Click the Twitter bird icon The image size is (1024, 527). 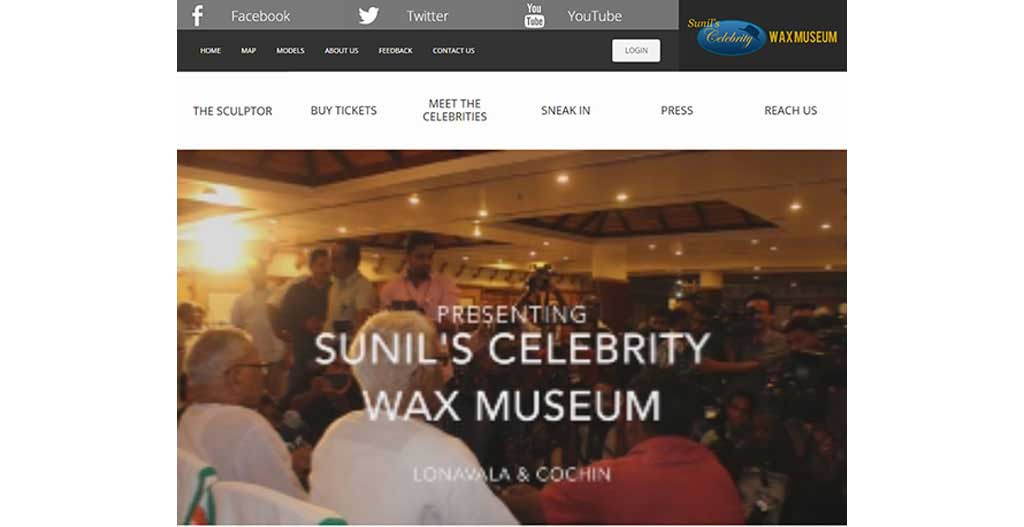[368, 16]
